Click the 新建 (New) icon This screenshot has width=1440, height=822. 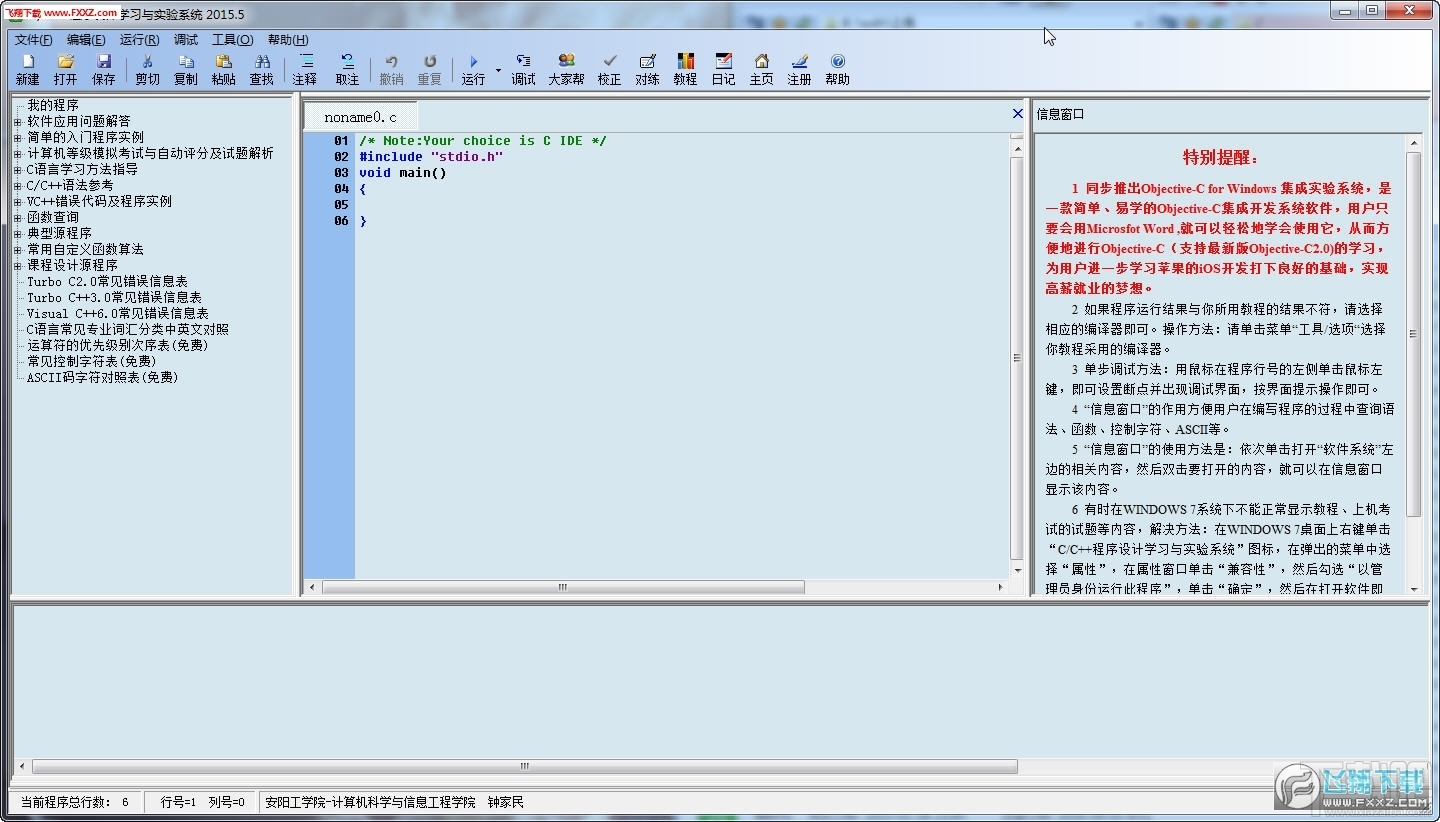tap(27, 68)
